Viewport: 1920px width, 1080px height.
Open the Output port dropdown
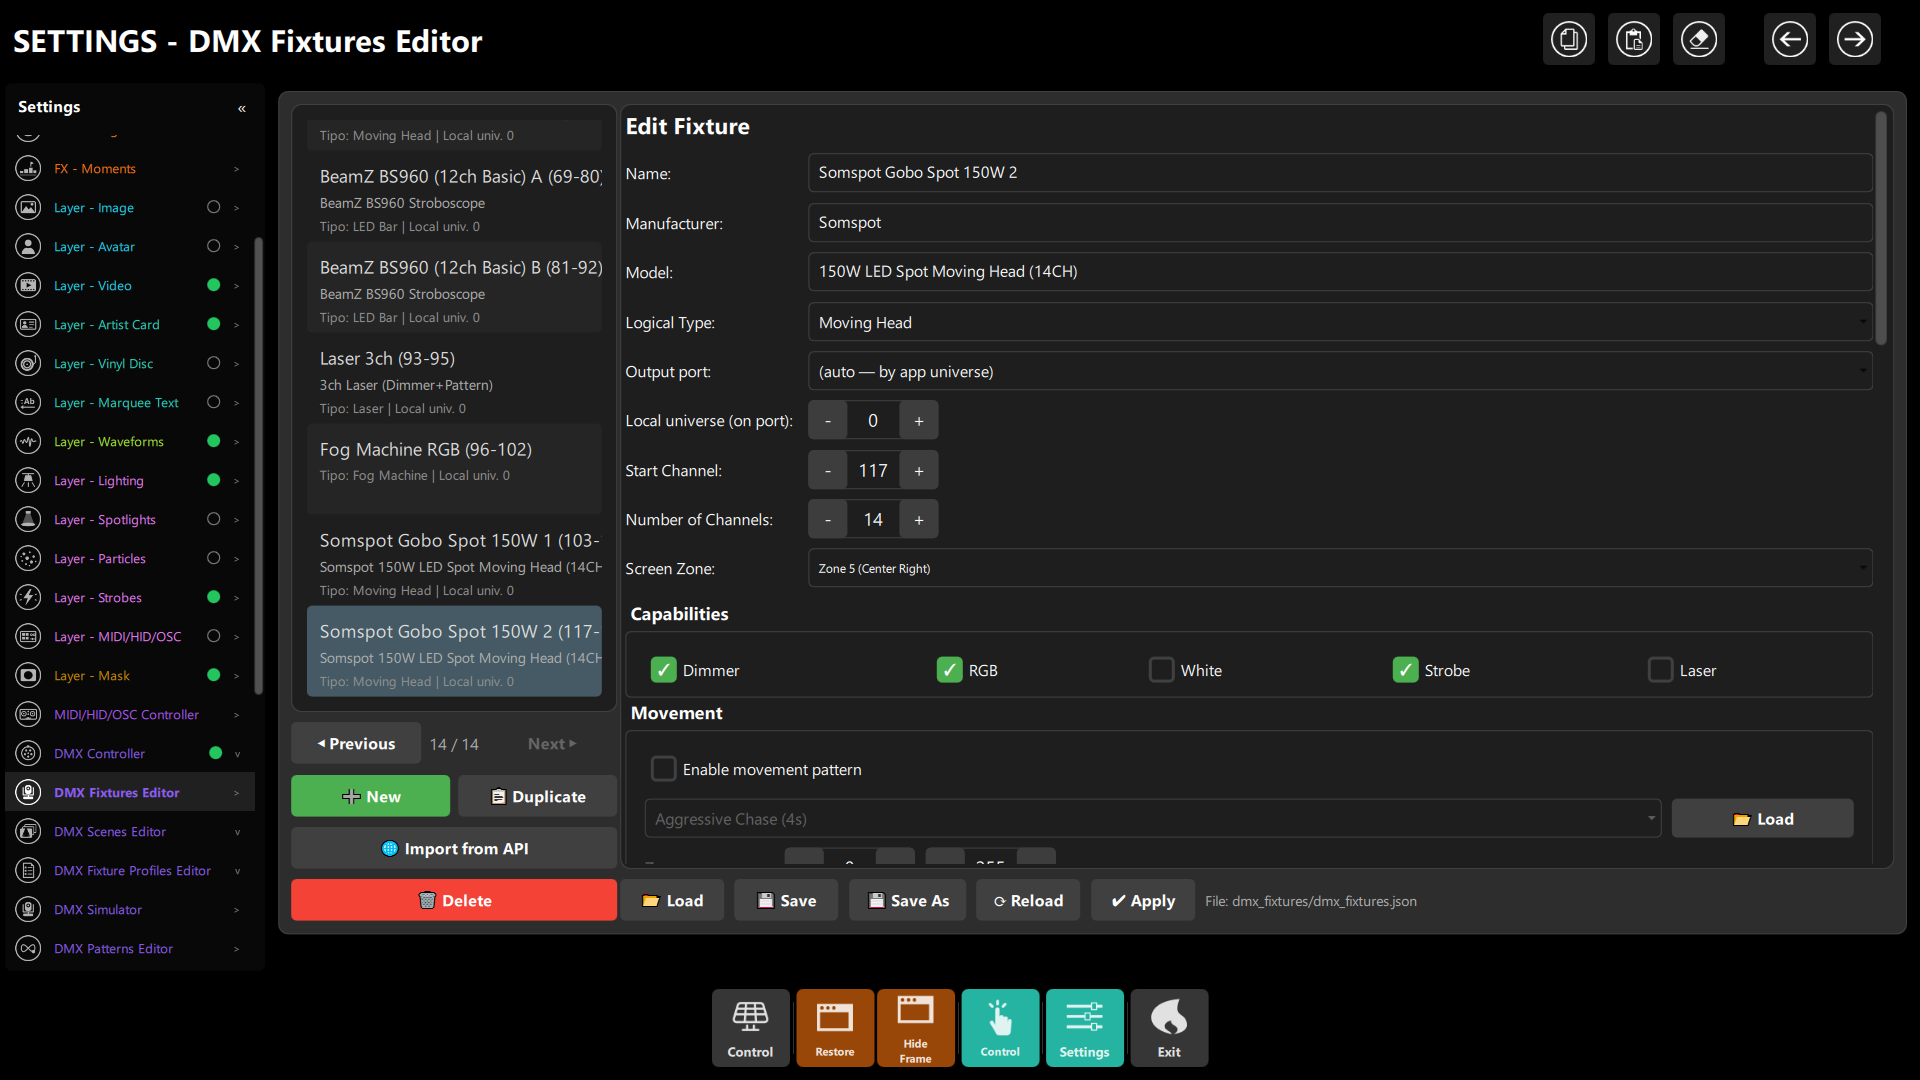[1340, 372]
